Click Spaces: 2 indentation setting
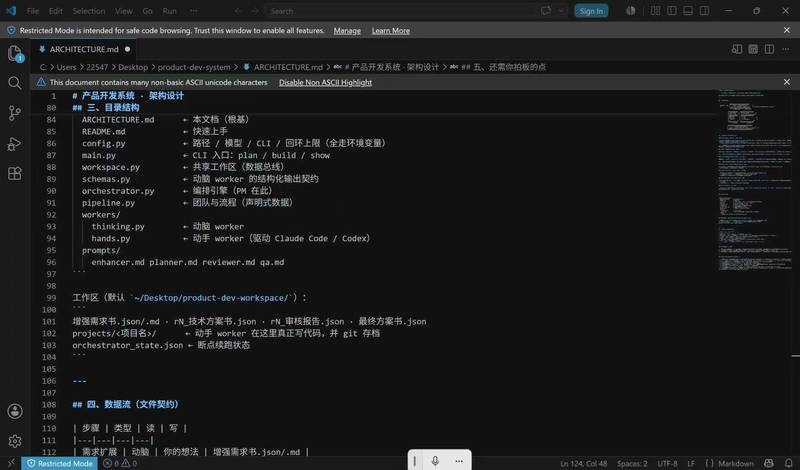The height and width of the screenshot is (470, 800). click(632, 463)
